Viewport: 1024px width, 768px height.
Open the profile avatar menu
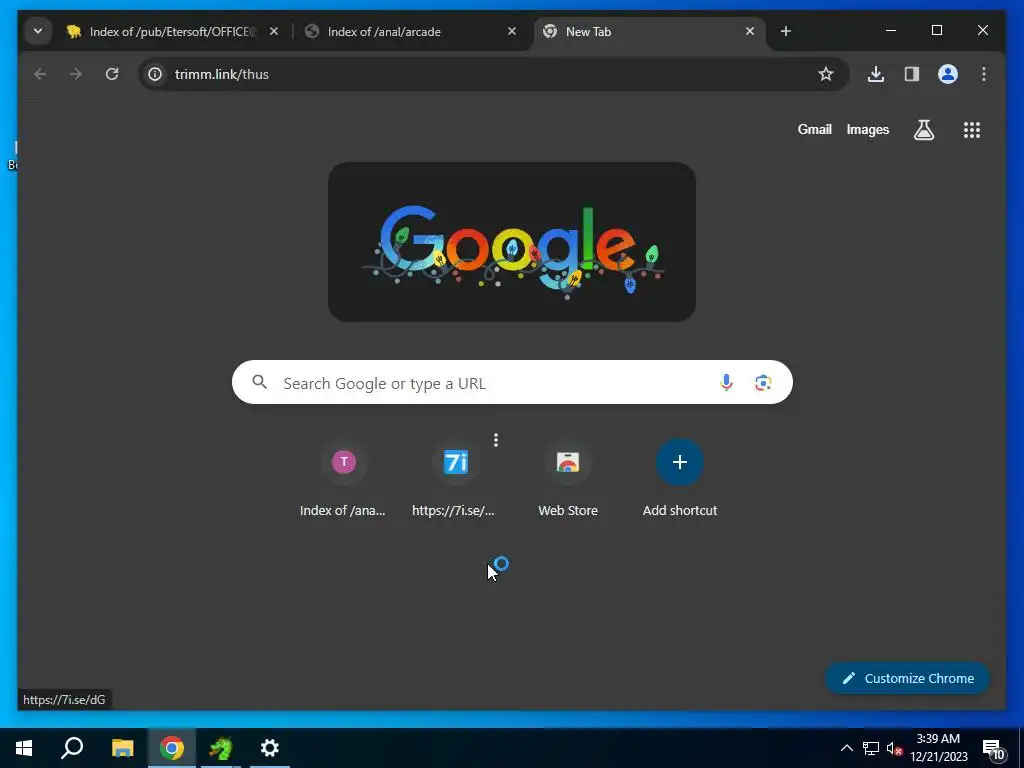[948, 74]
